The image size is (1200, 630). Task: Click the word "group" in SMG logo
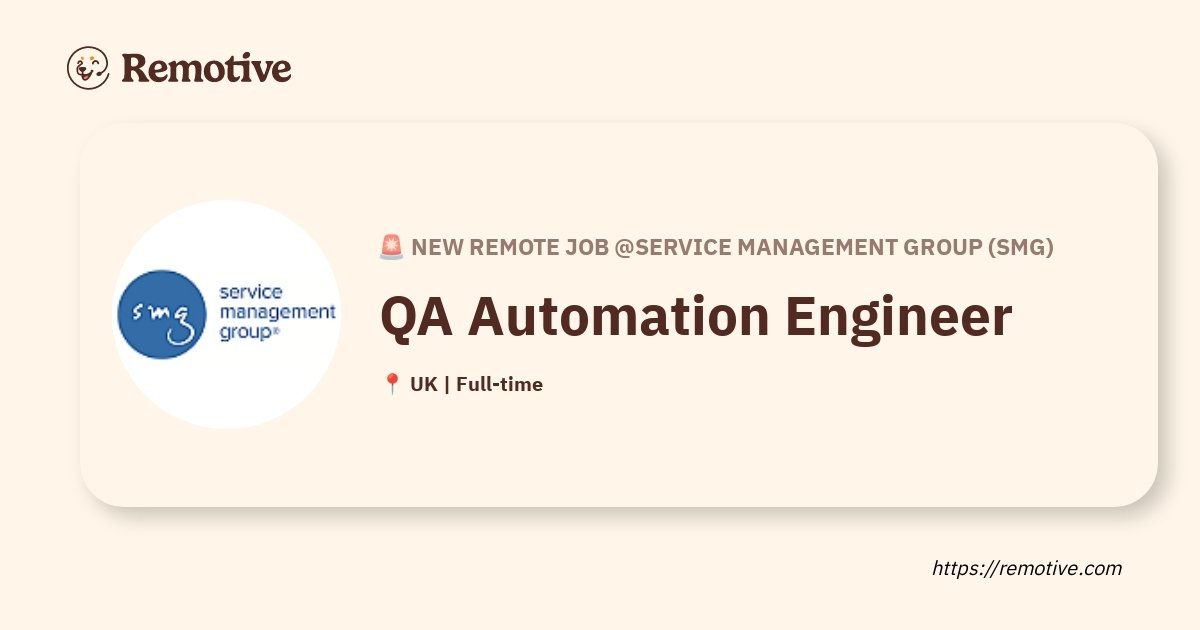244,334
